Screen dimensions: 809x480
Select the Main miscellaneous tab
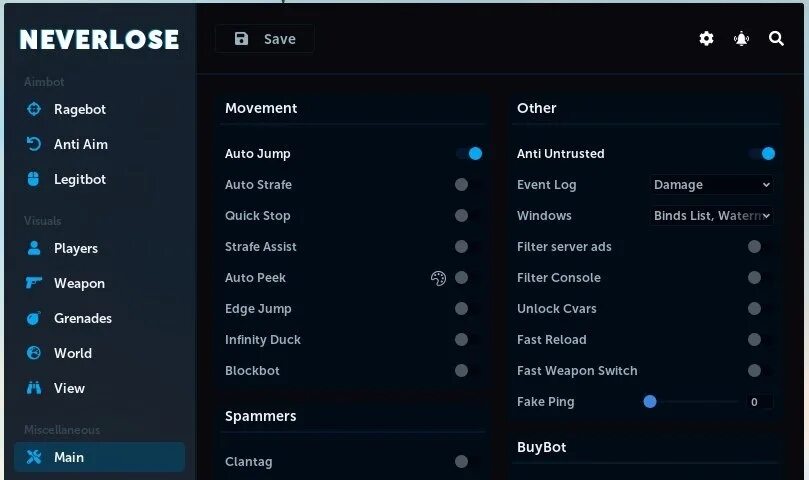tap(99, 457)
